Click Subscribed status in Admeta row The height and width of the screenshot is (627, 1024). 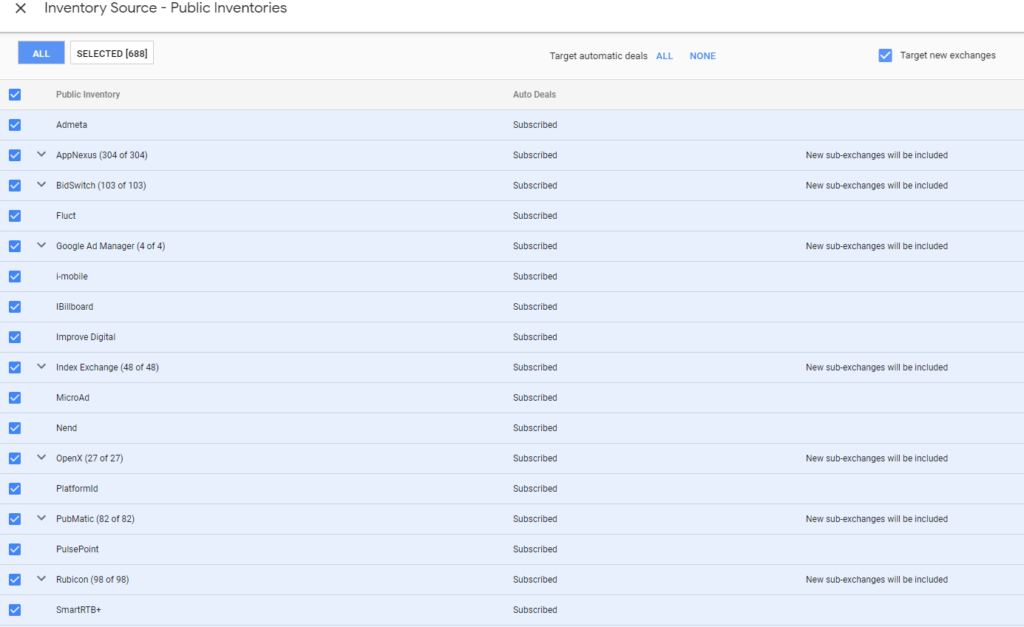[x=535, y=125]
